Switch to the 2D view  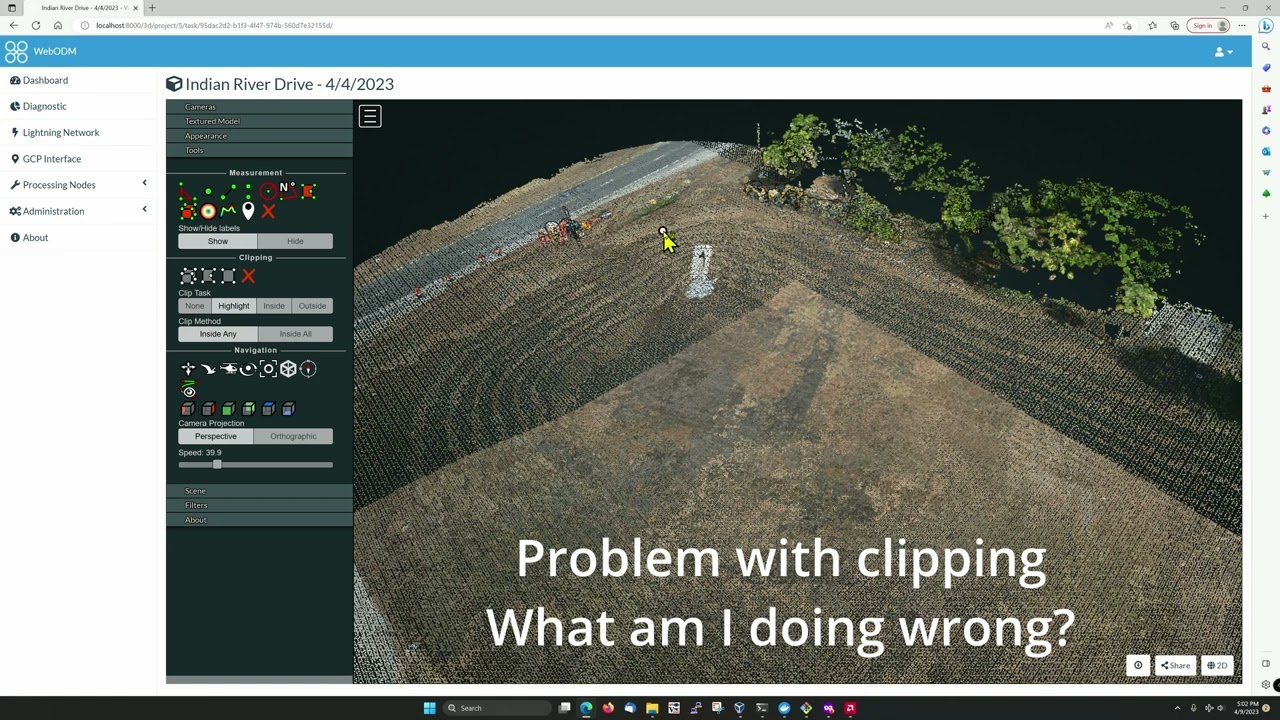[x=1217, y=665]
